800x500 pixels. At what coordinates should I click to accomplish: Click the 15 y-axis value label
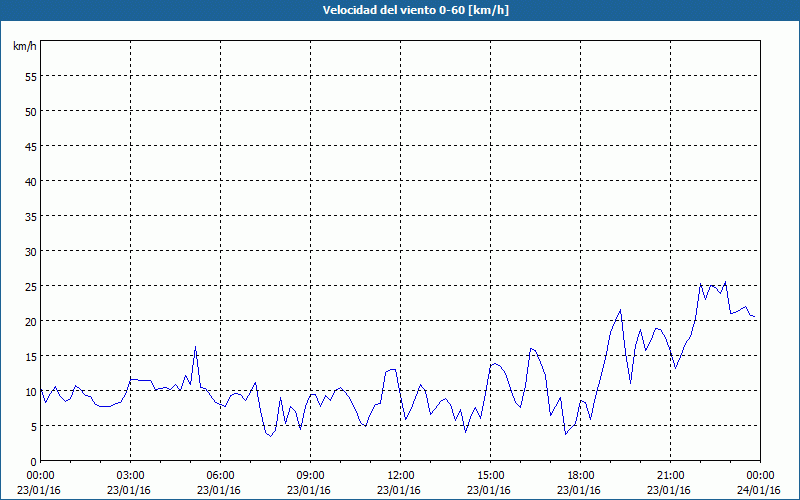(31, 357)
